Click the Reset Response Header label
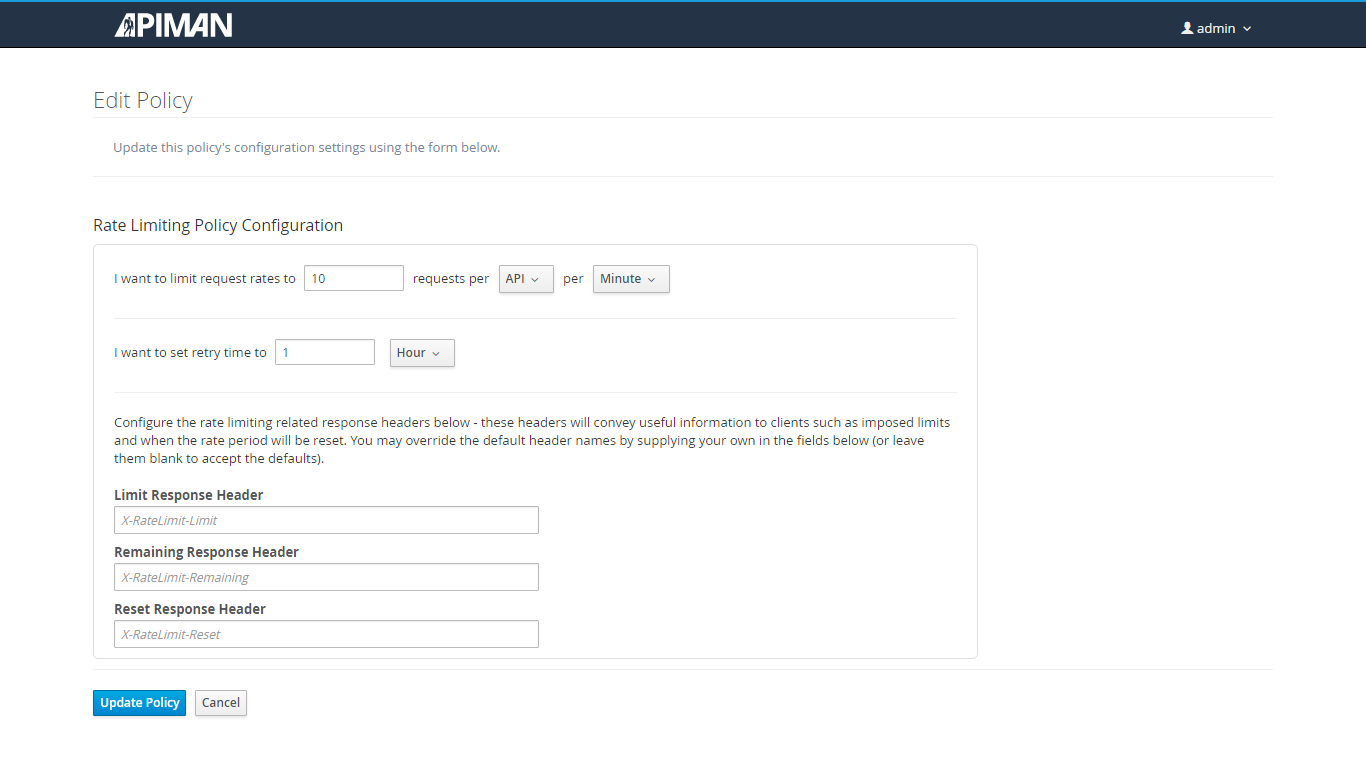Screen dimensions: 1366x768 189,609
